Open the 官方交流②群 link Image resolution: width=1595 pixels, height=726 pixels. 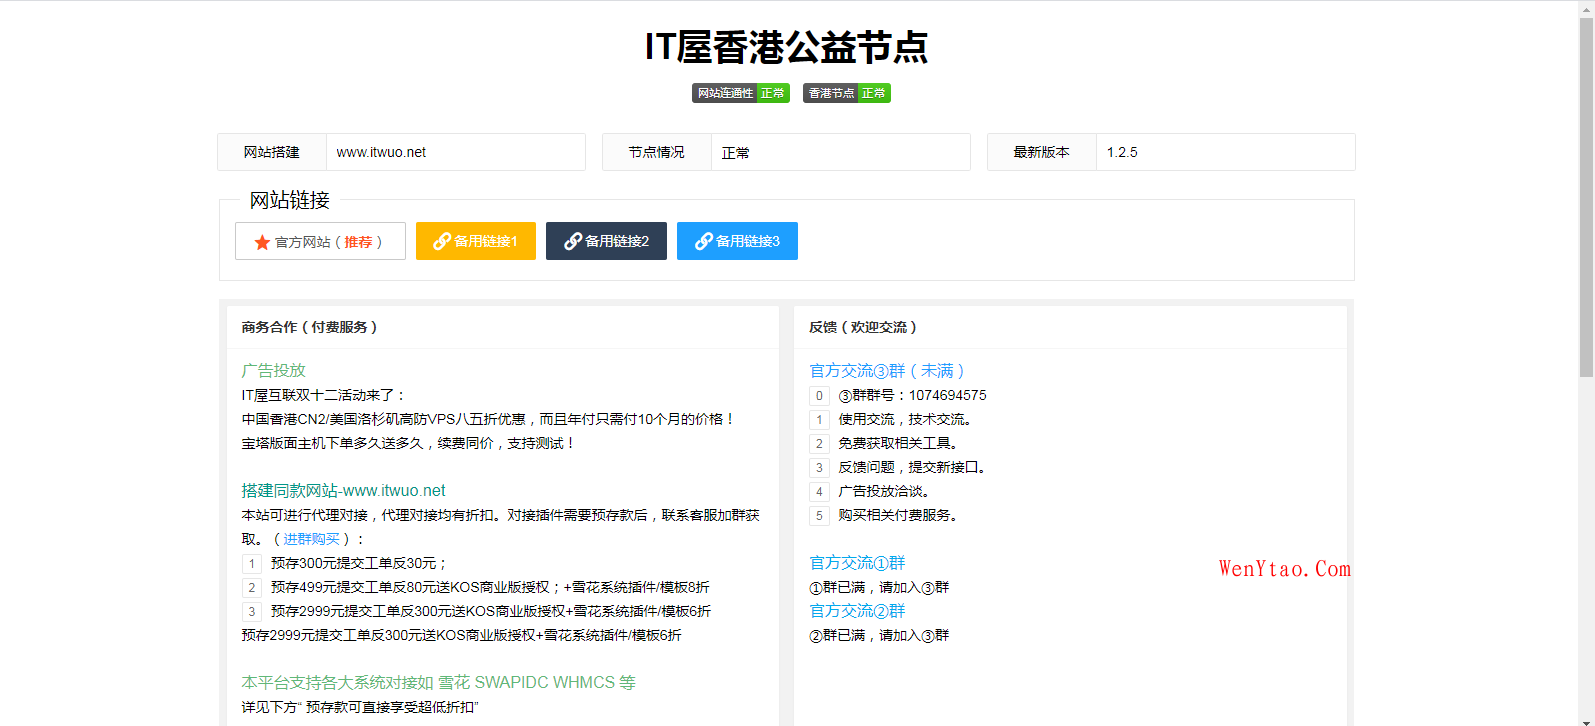[857, 610]
